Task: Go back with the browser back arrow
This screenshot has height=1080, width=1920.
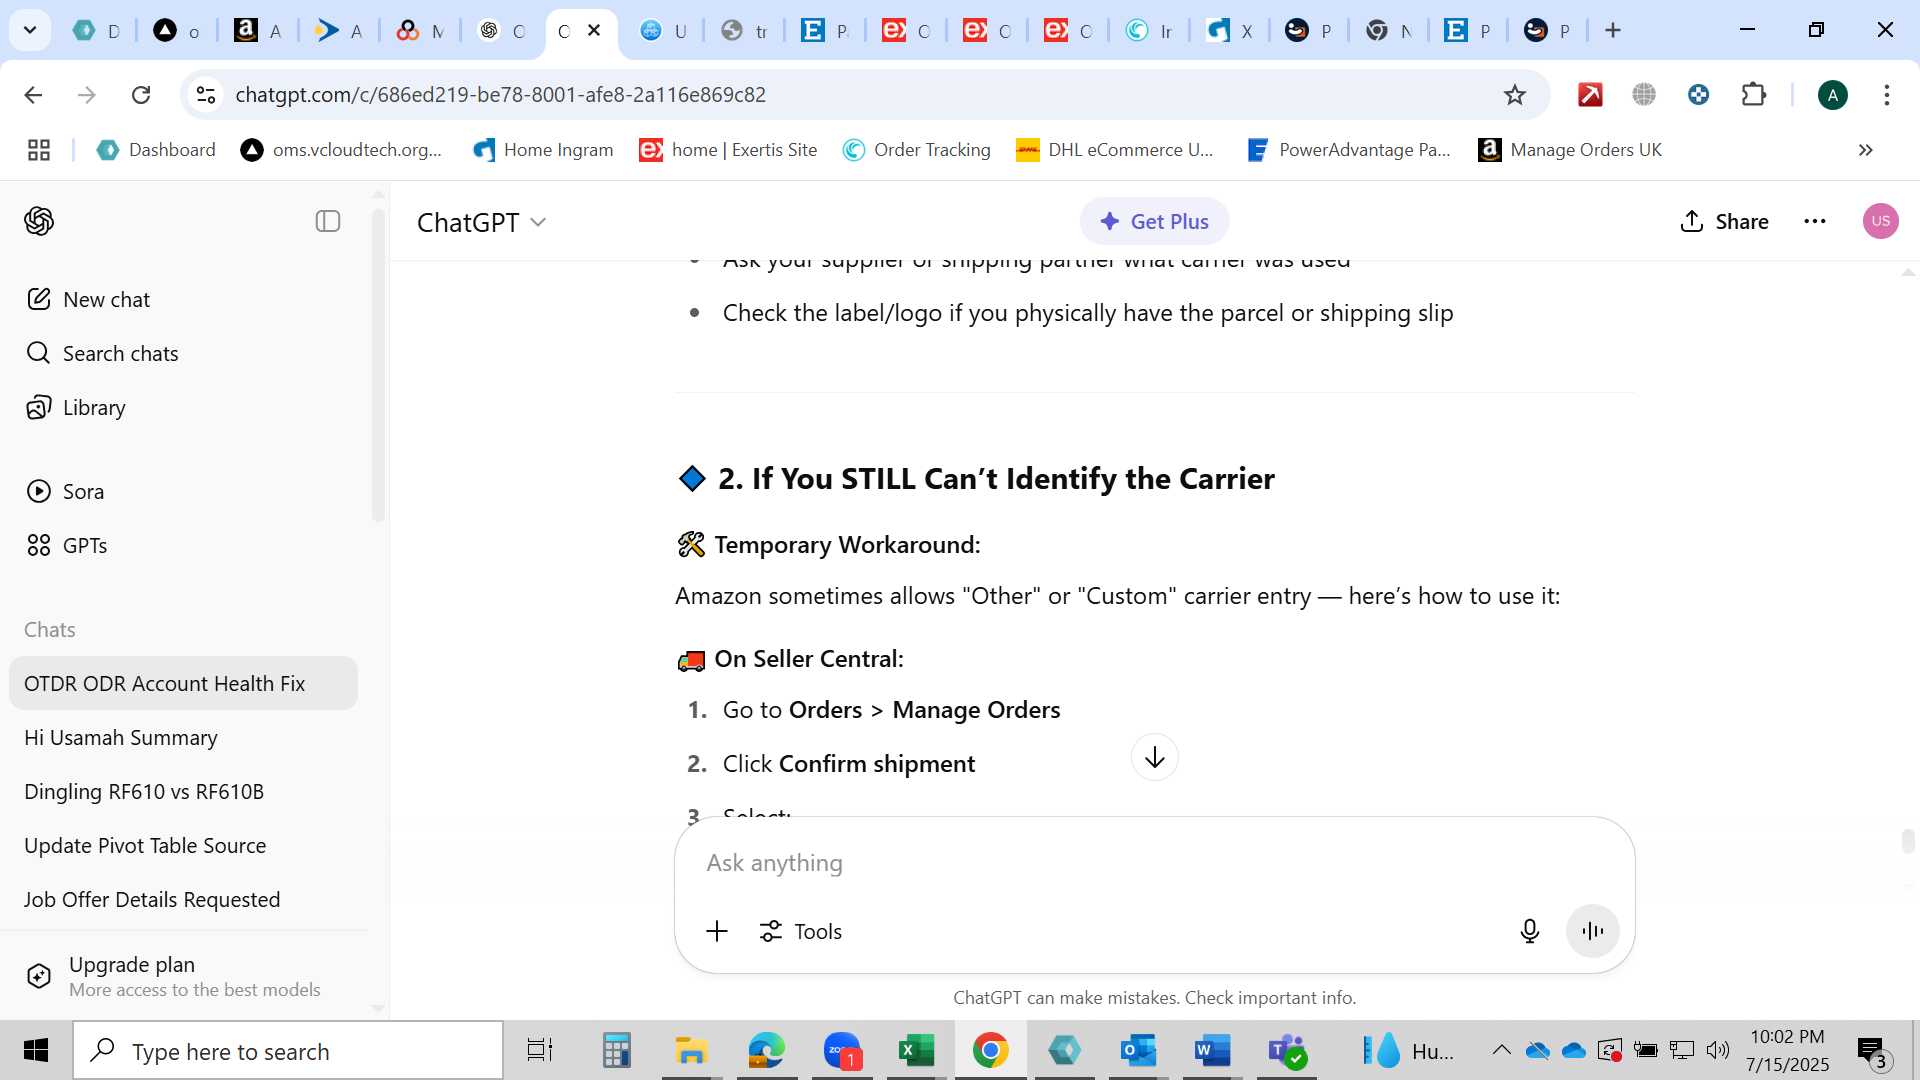Action: pyautogui.click(x=33, y=95)
